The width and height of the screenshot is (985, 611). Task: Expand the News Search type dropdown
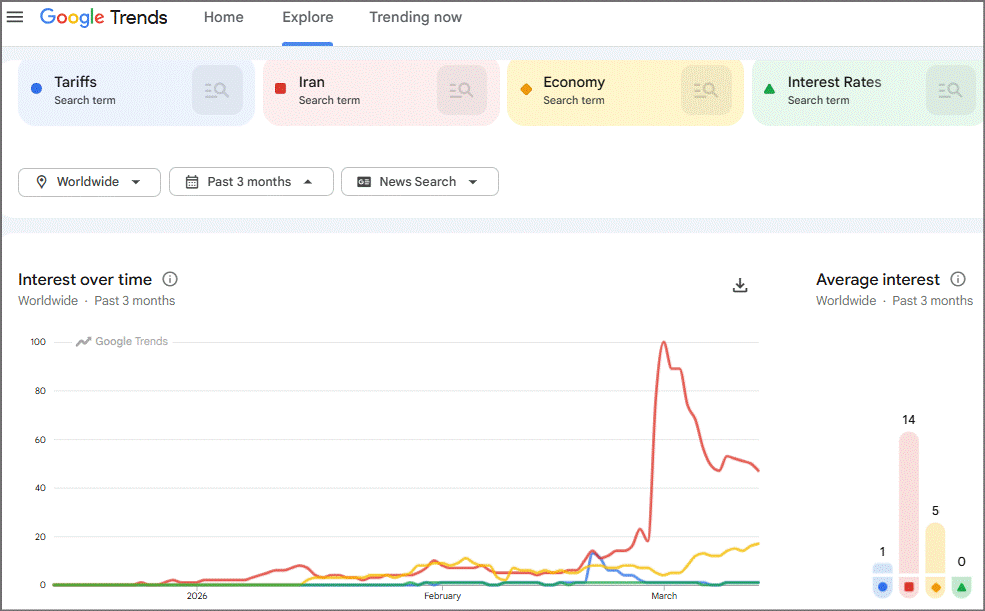pyautogui.click(x=420, y=182)
